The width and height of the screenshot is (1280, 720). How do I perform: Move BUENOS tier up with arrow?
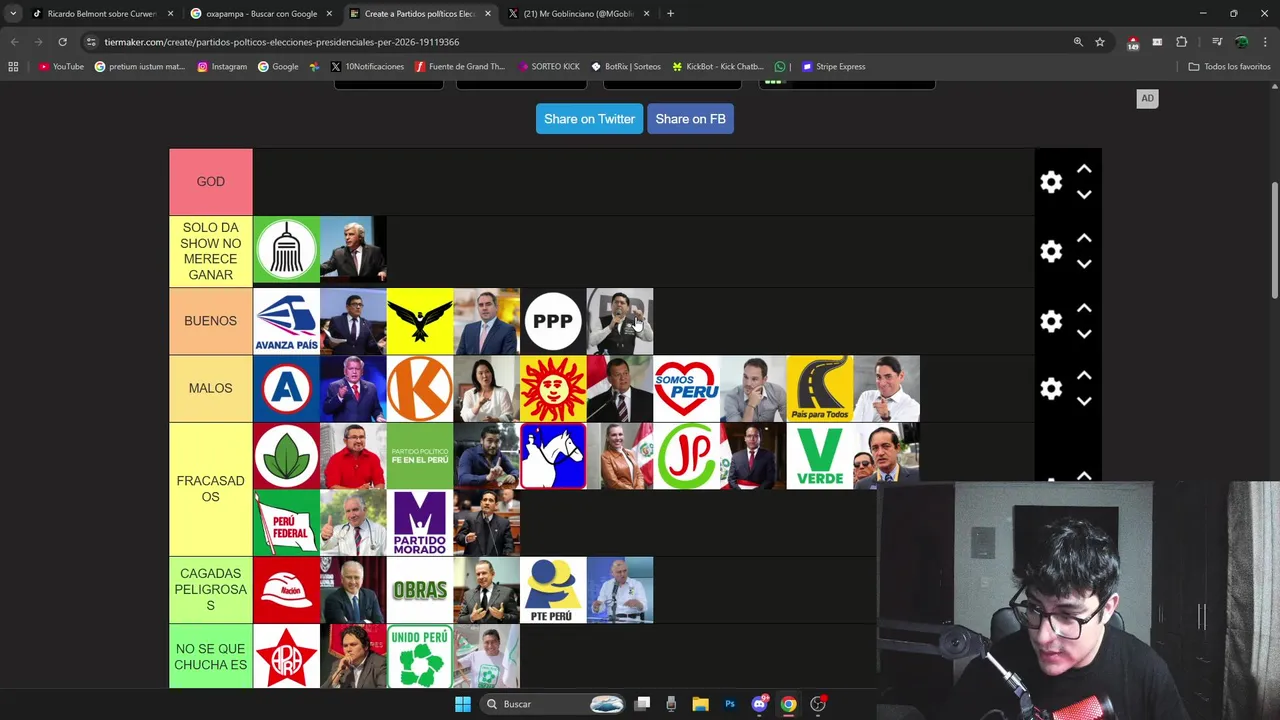(x=1084, y=309)
